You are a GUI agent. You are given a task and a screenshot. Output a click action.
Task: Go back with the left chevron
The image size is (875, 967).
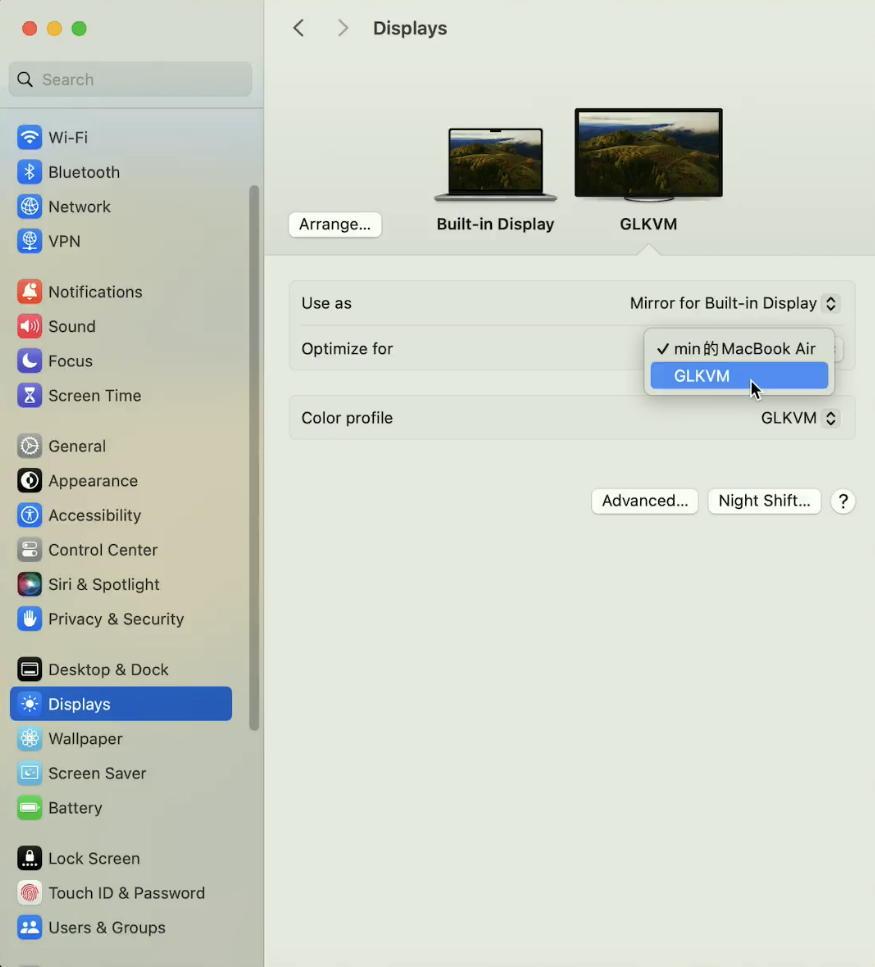click(298, 28)
